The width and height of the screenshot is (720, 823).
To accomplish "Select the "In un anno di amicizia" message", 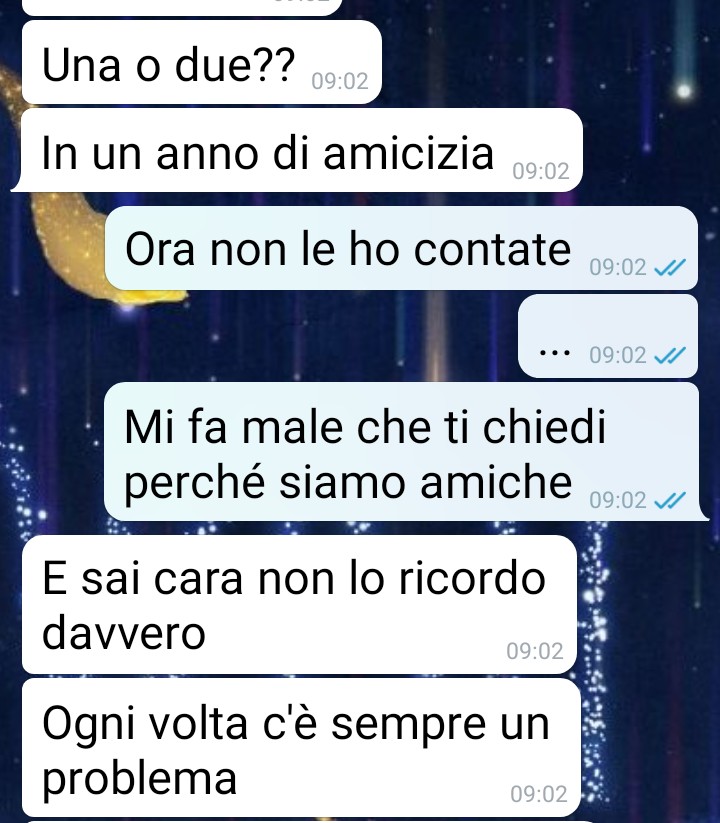I will click(x=297, y=150).
